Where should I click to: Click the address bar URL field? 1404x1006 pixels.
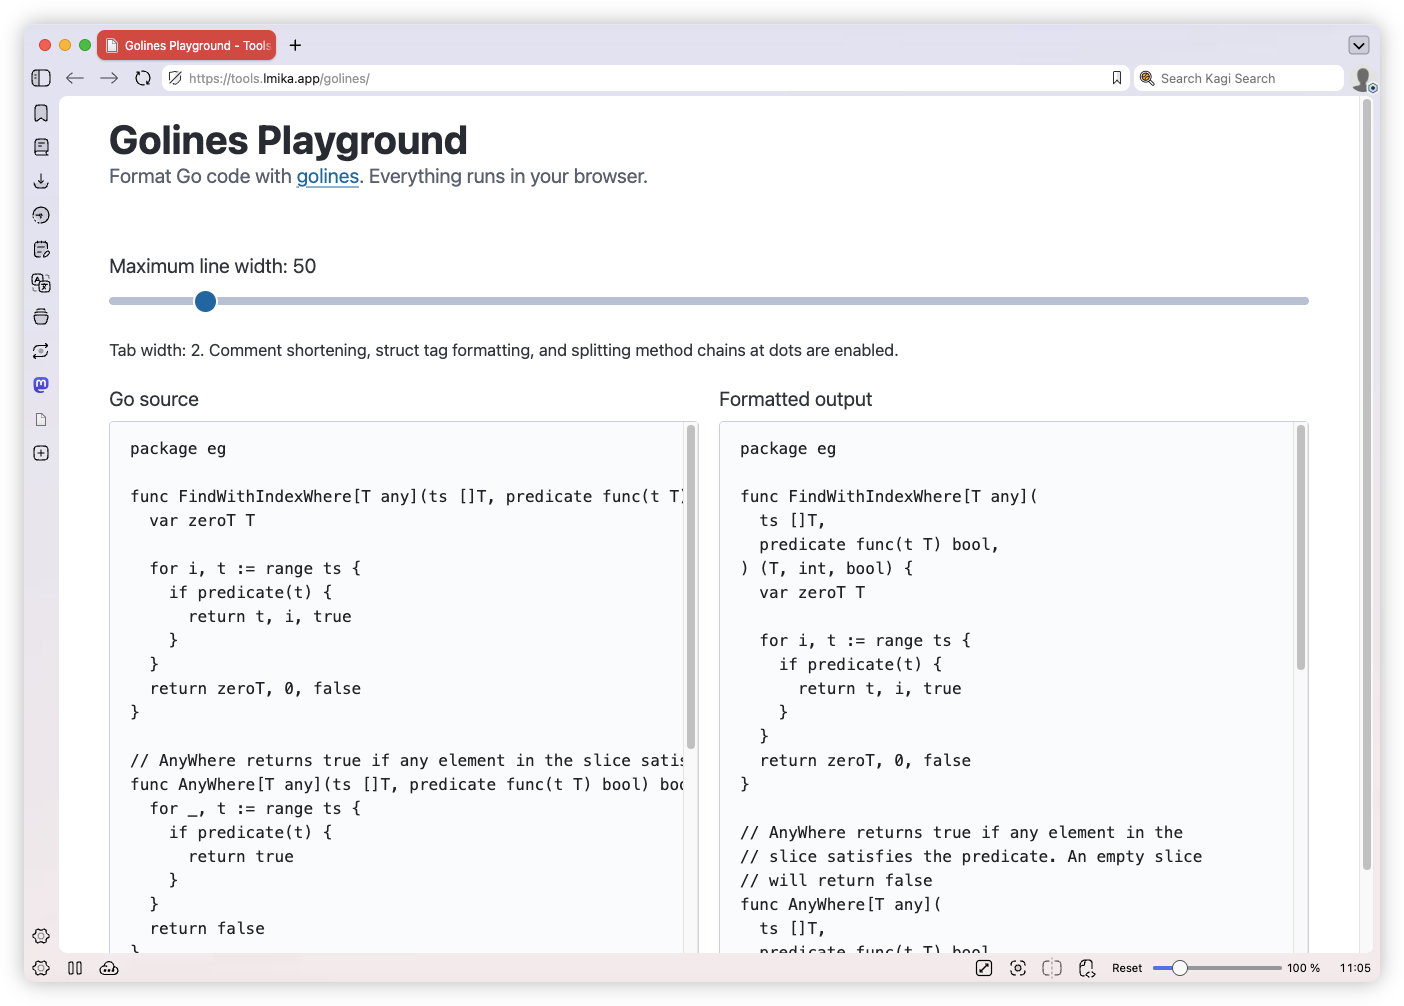point(645,78)
